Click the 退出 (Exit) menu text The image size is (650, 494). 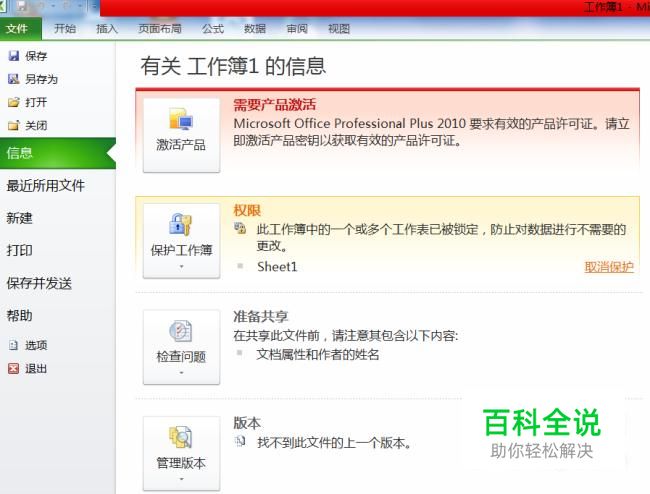(x=36, y=368)
